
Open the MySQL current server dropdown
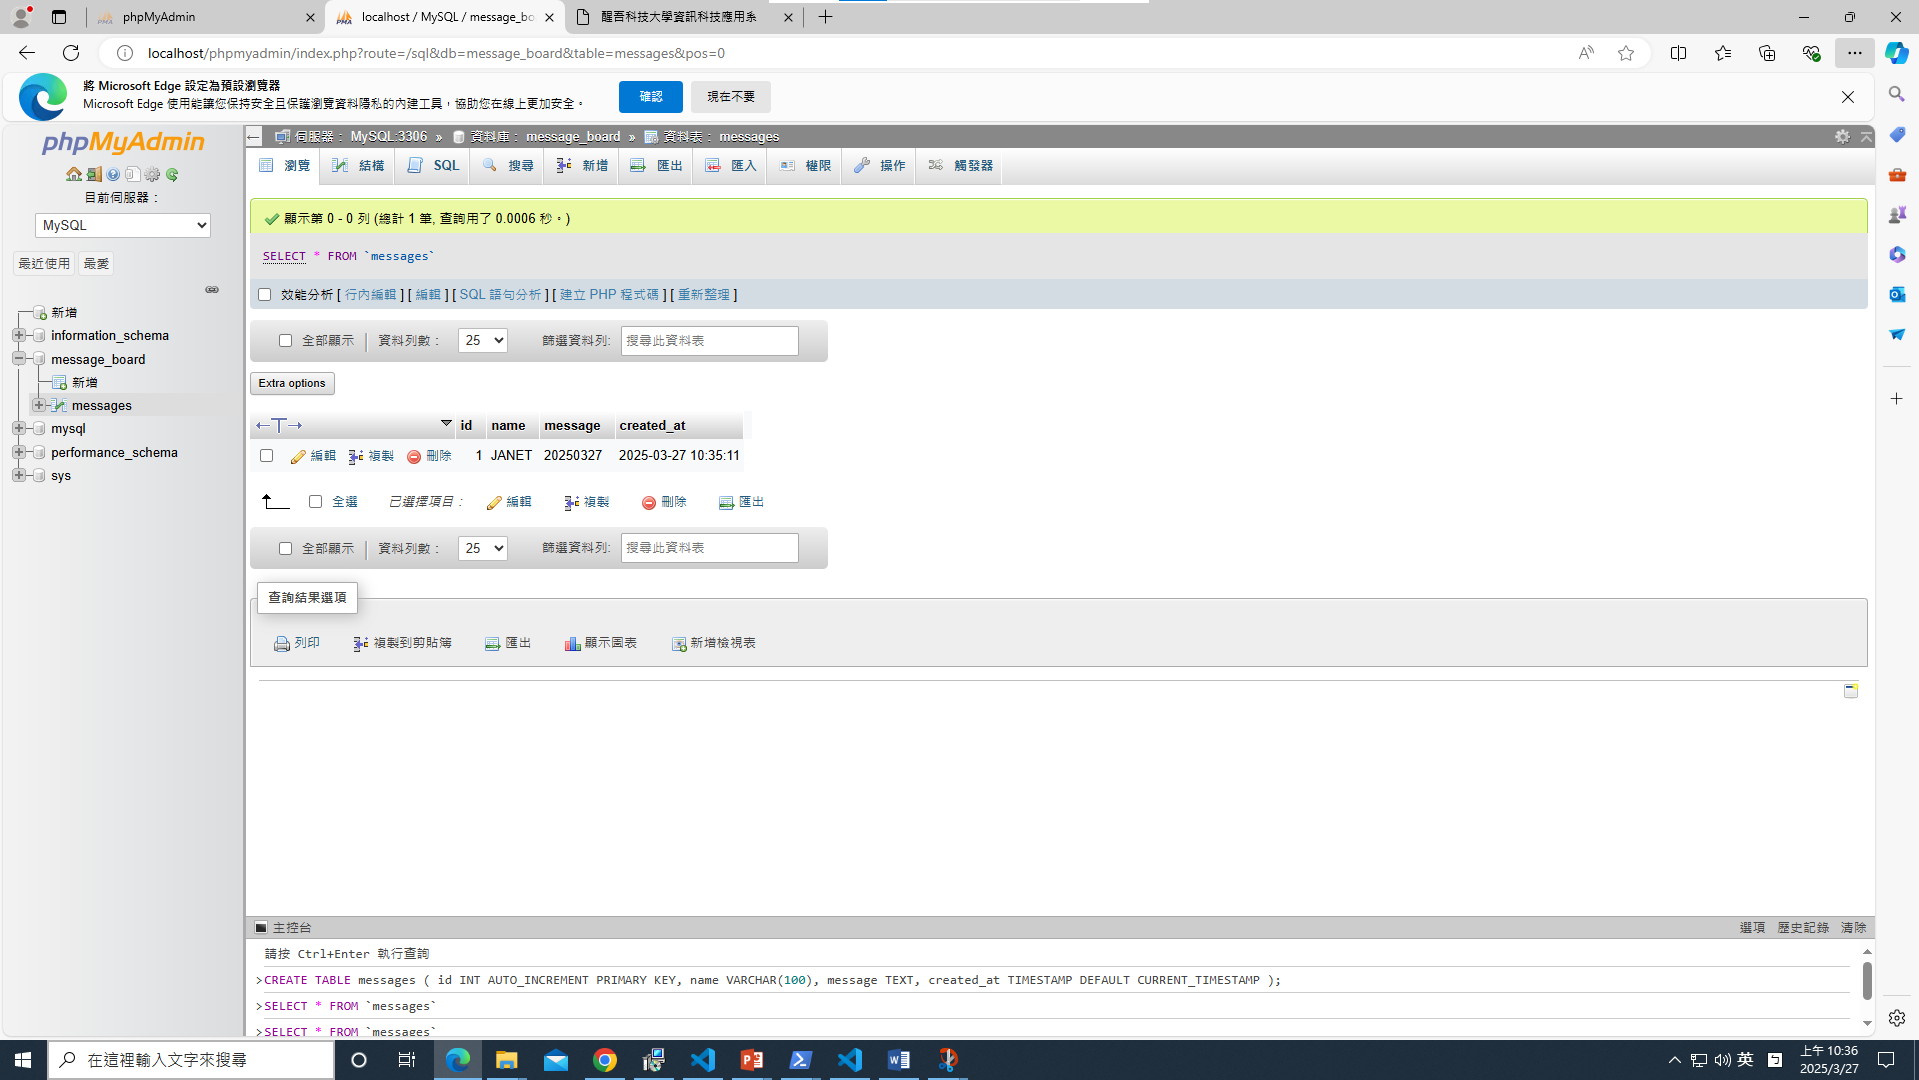pos(122,225)
